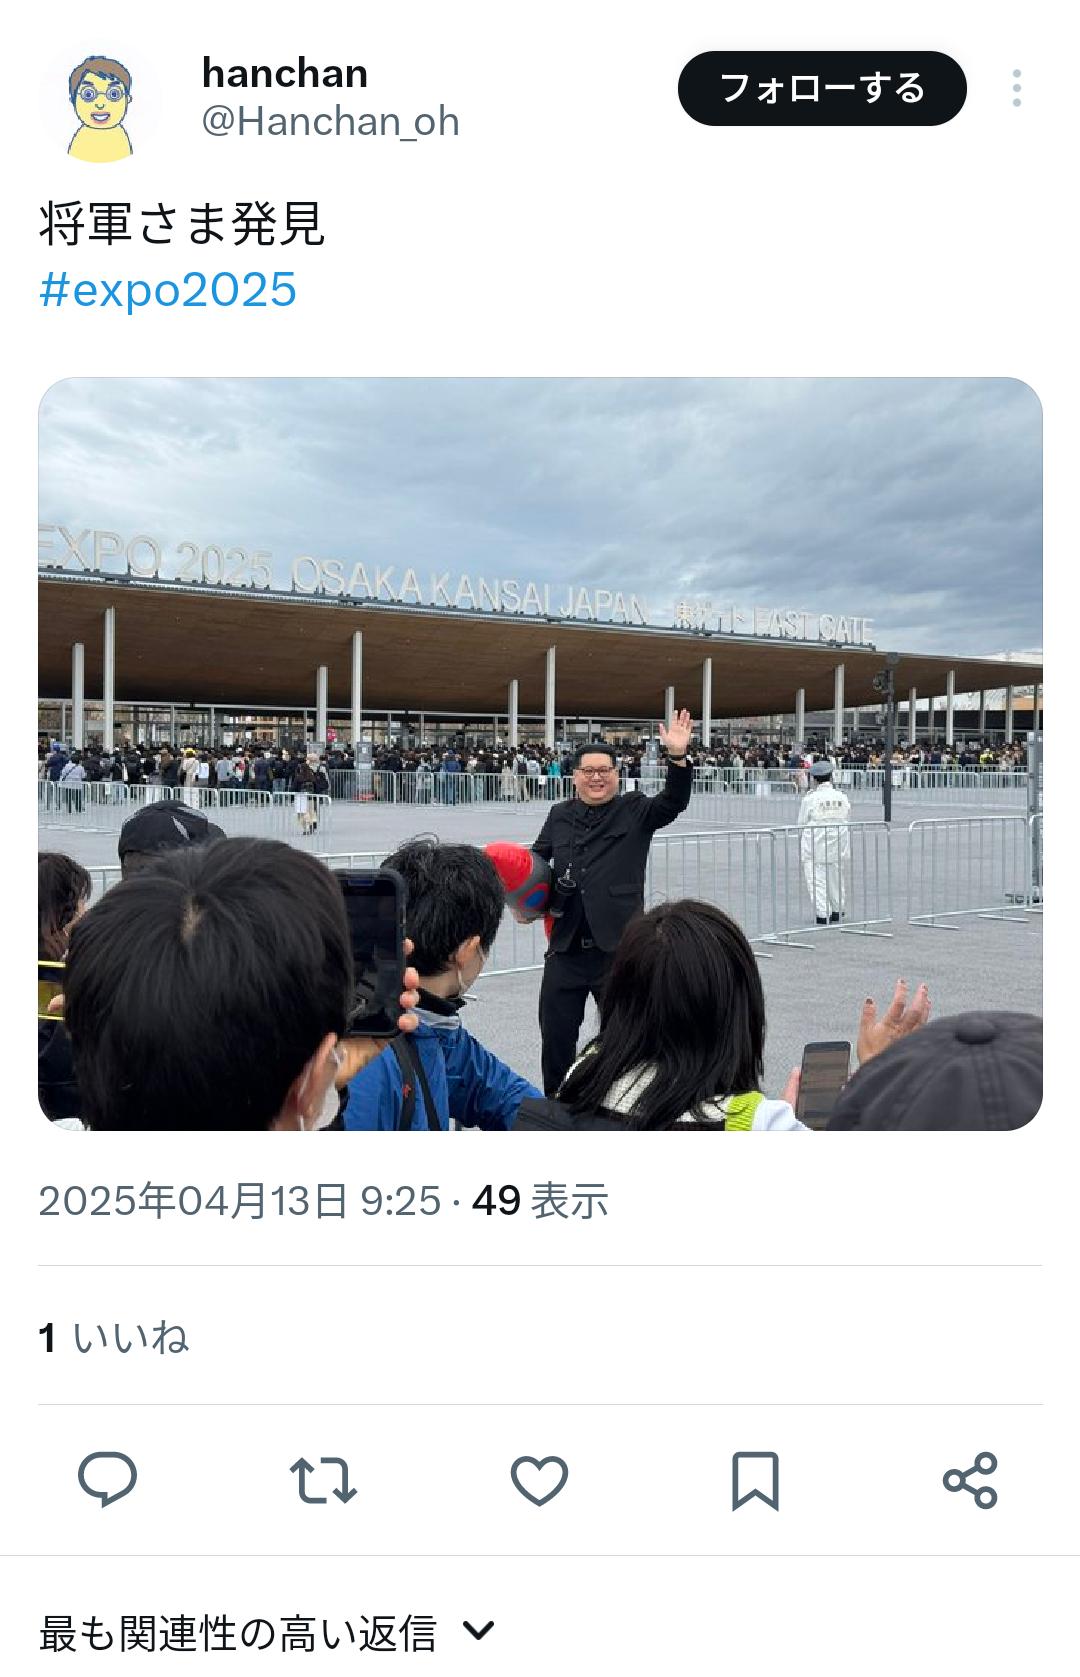Click the chevron next to reply sorting

[479, 1632]
